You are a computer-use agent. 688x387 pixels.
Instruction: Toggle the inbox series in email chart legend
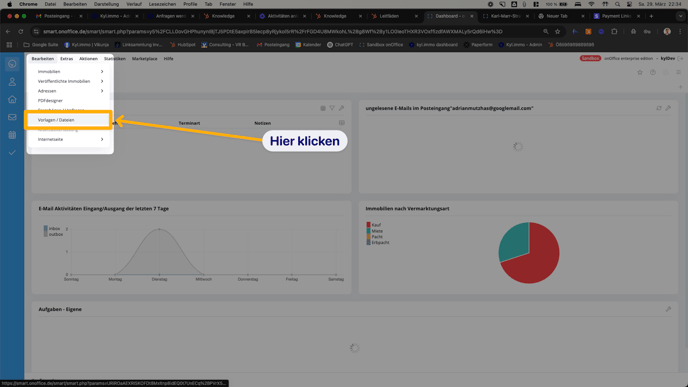(51, 229)
